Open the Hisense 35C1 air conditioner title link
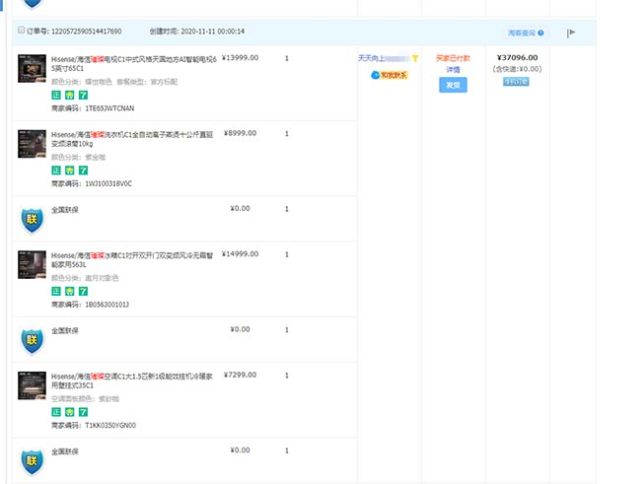Image resolution: width=641 pixels, height=484 pixels. tap(132, 381)
